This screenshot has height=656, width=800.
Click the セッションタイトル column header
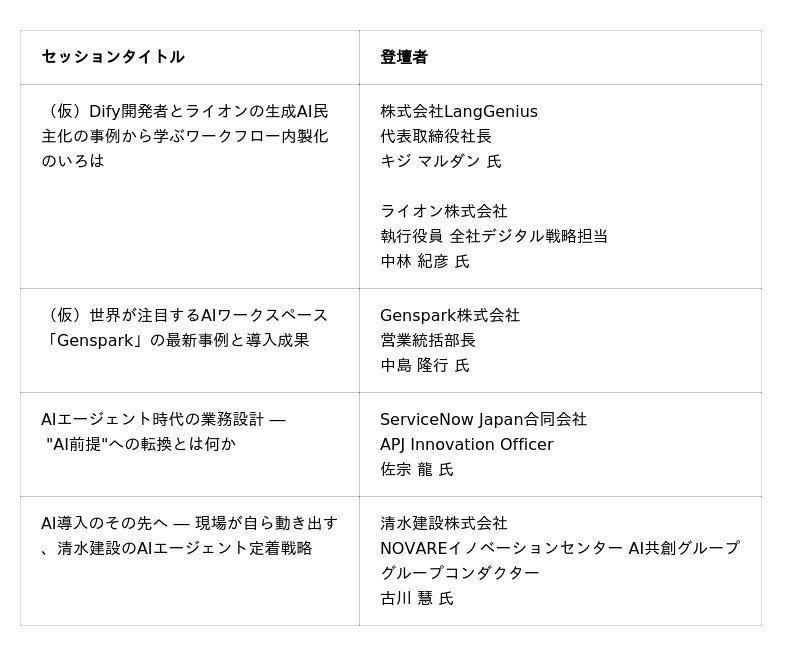[113, 57]
